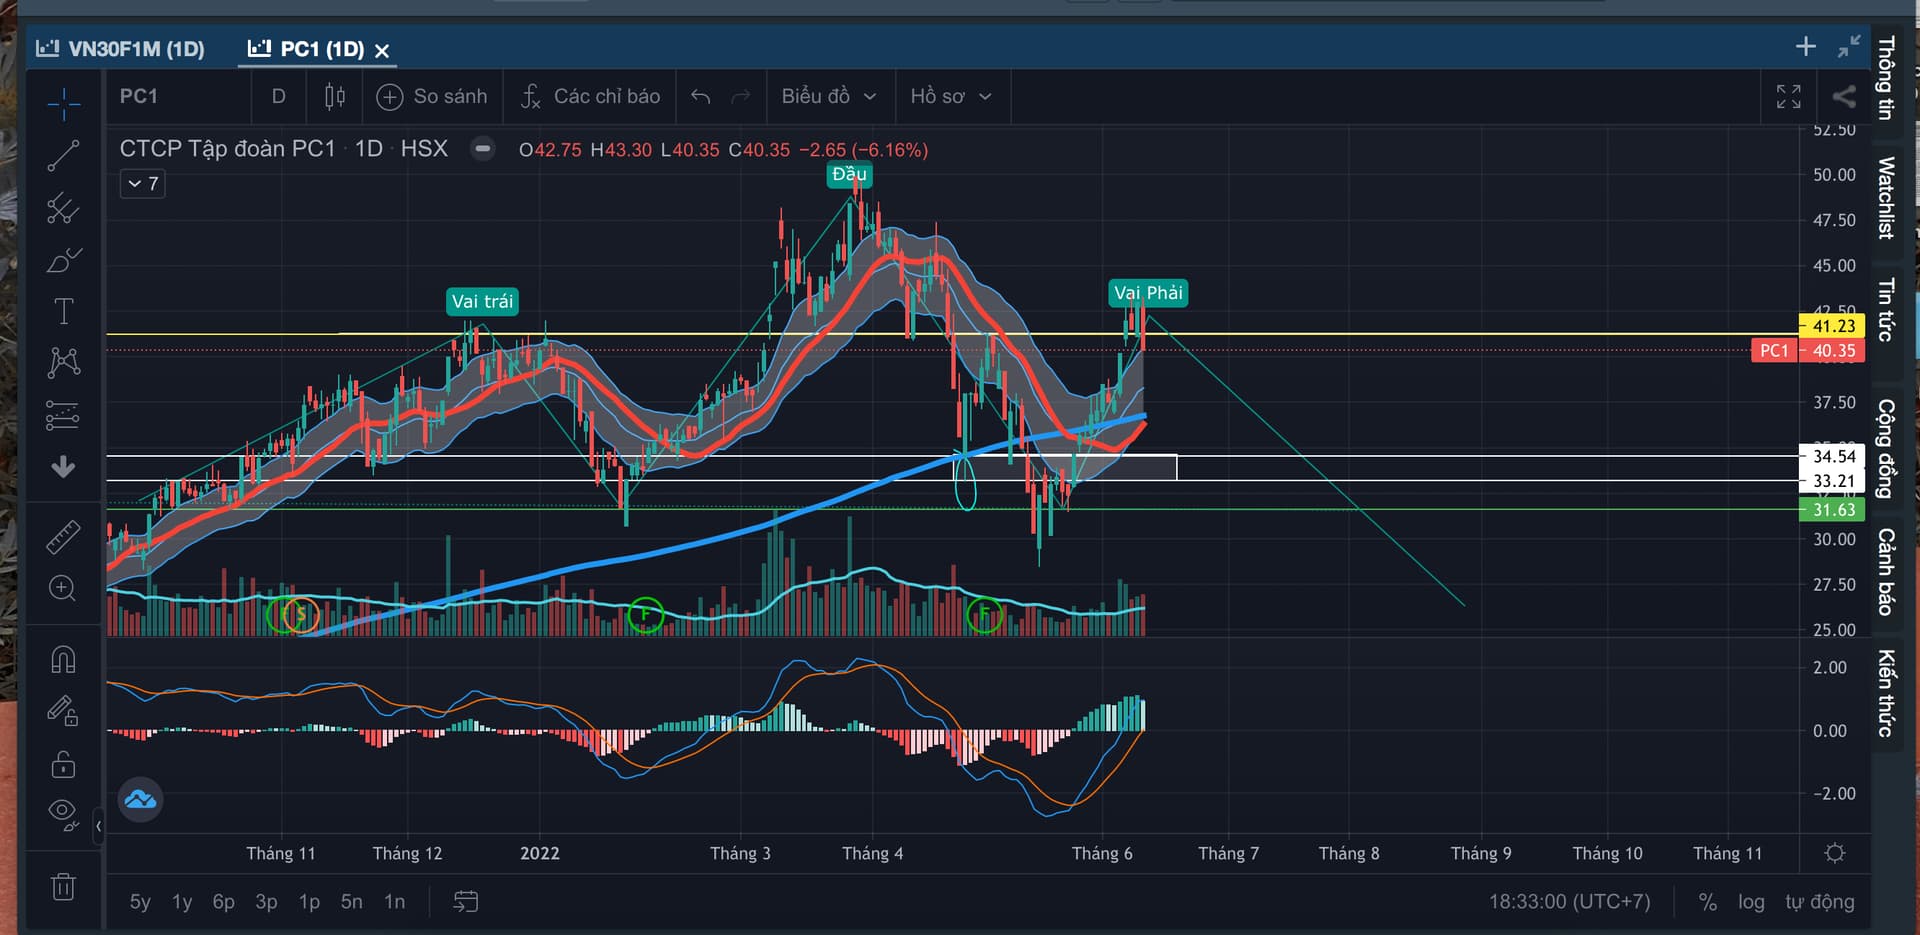Expand the collapsed indicators legend showing 7
The width and height of the screenshot is (1920, 935).
pyautogui.click(x=143, y=184)
